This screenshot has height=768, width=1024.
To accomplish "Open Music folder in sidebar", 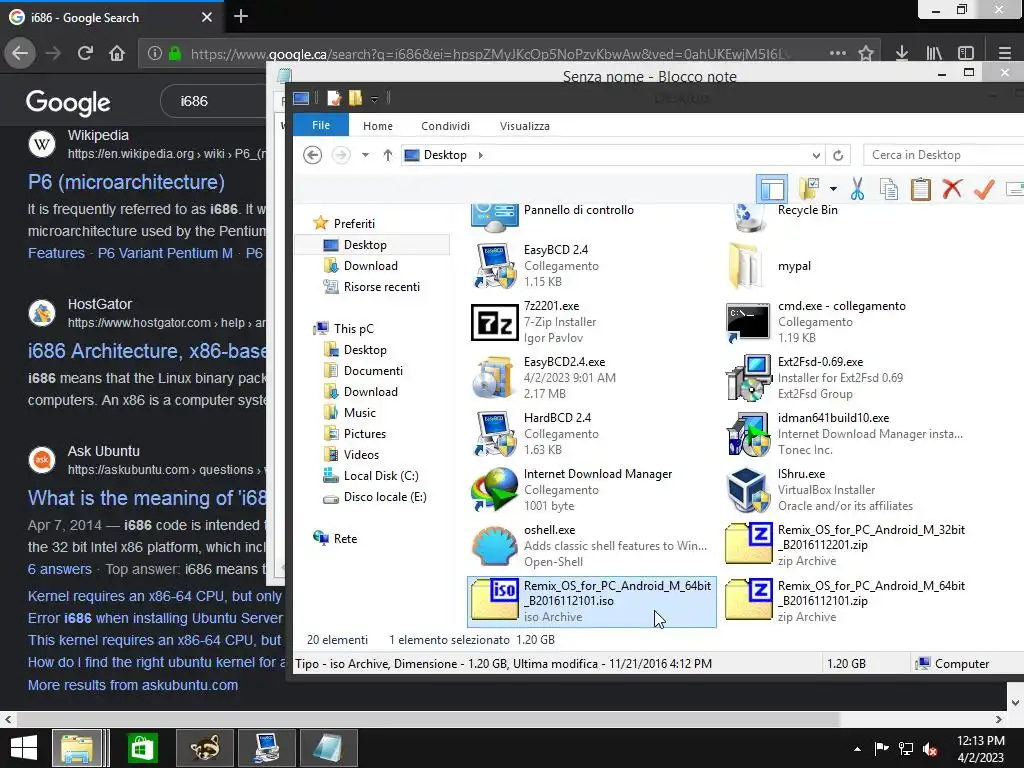I will point(359,413).
